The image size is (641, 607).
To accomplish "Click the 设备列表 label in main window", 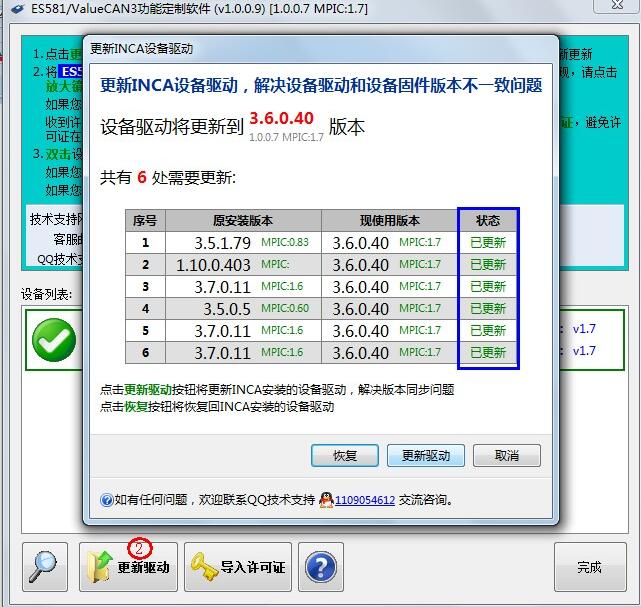I will pos(46,294).
